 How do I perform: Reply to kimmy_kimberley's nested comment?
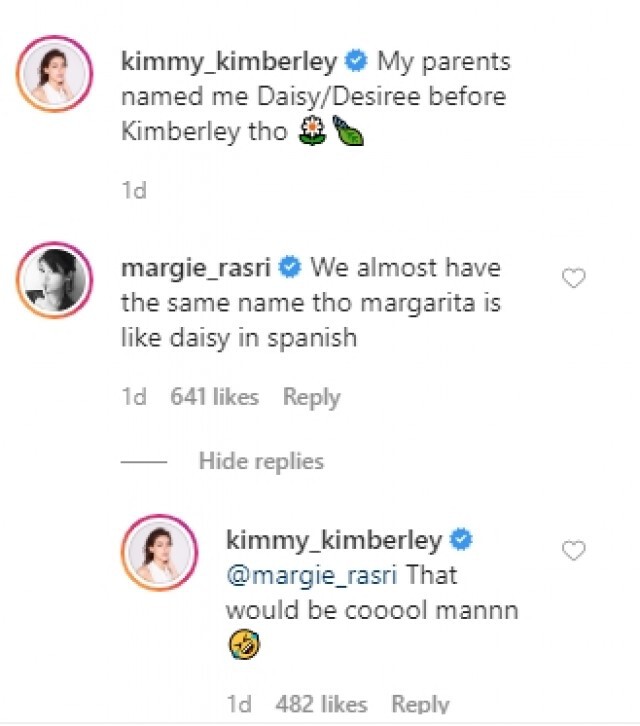pyautogui.click(x=419, y=704)
